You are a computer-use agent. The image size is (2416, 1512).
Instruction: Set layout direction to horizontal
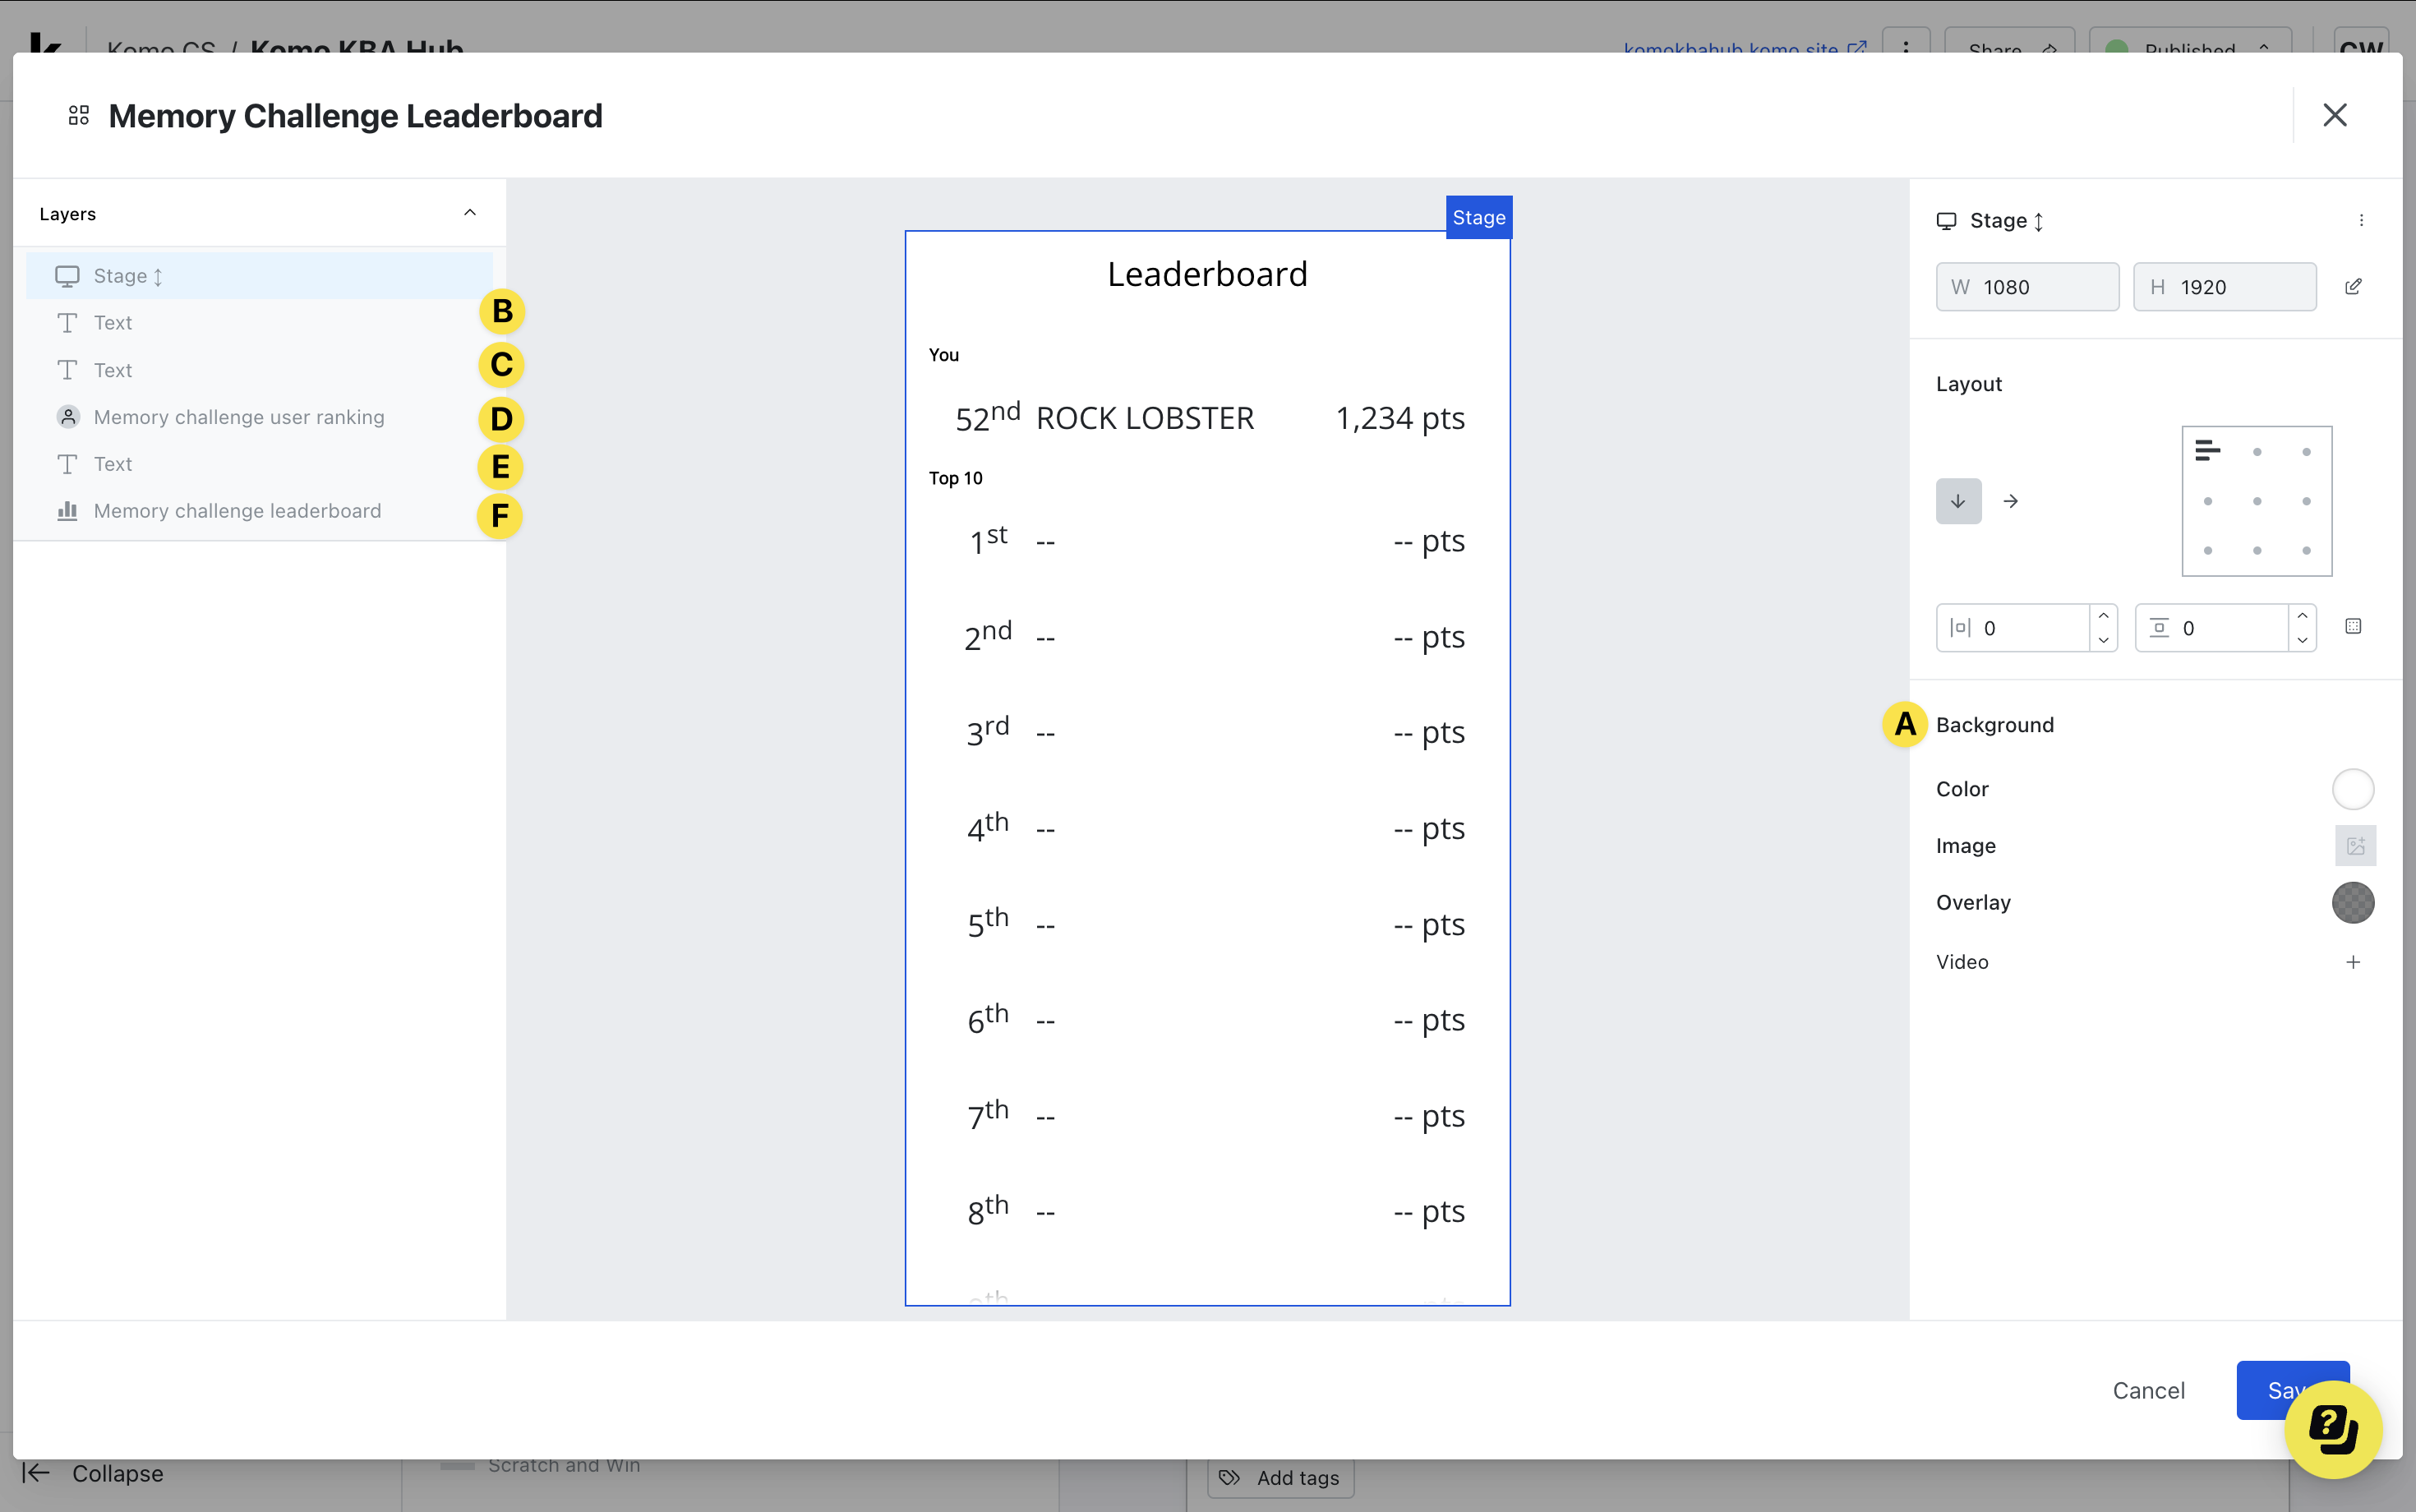pos(2011,501)
